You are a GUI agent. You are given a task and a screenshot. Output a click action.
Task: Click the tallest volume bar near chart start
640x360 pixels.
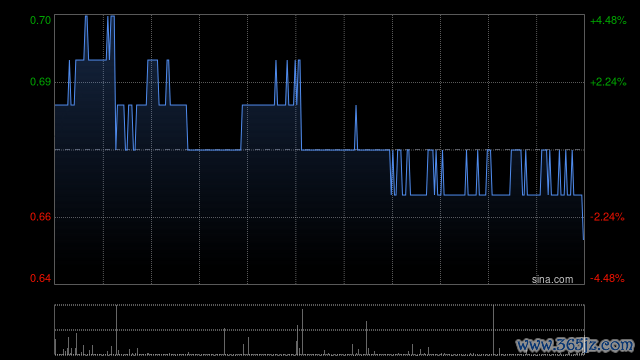[x=116, y=330]
